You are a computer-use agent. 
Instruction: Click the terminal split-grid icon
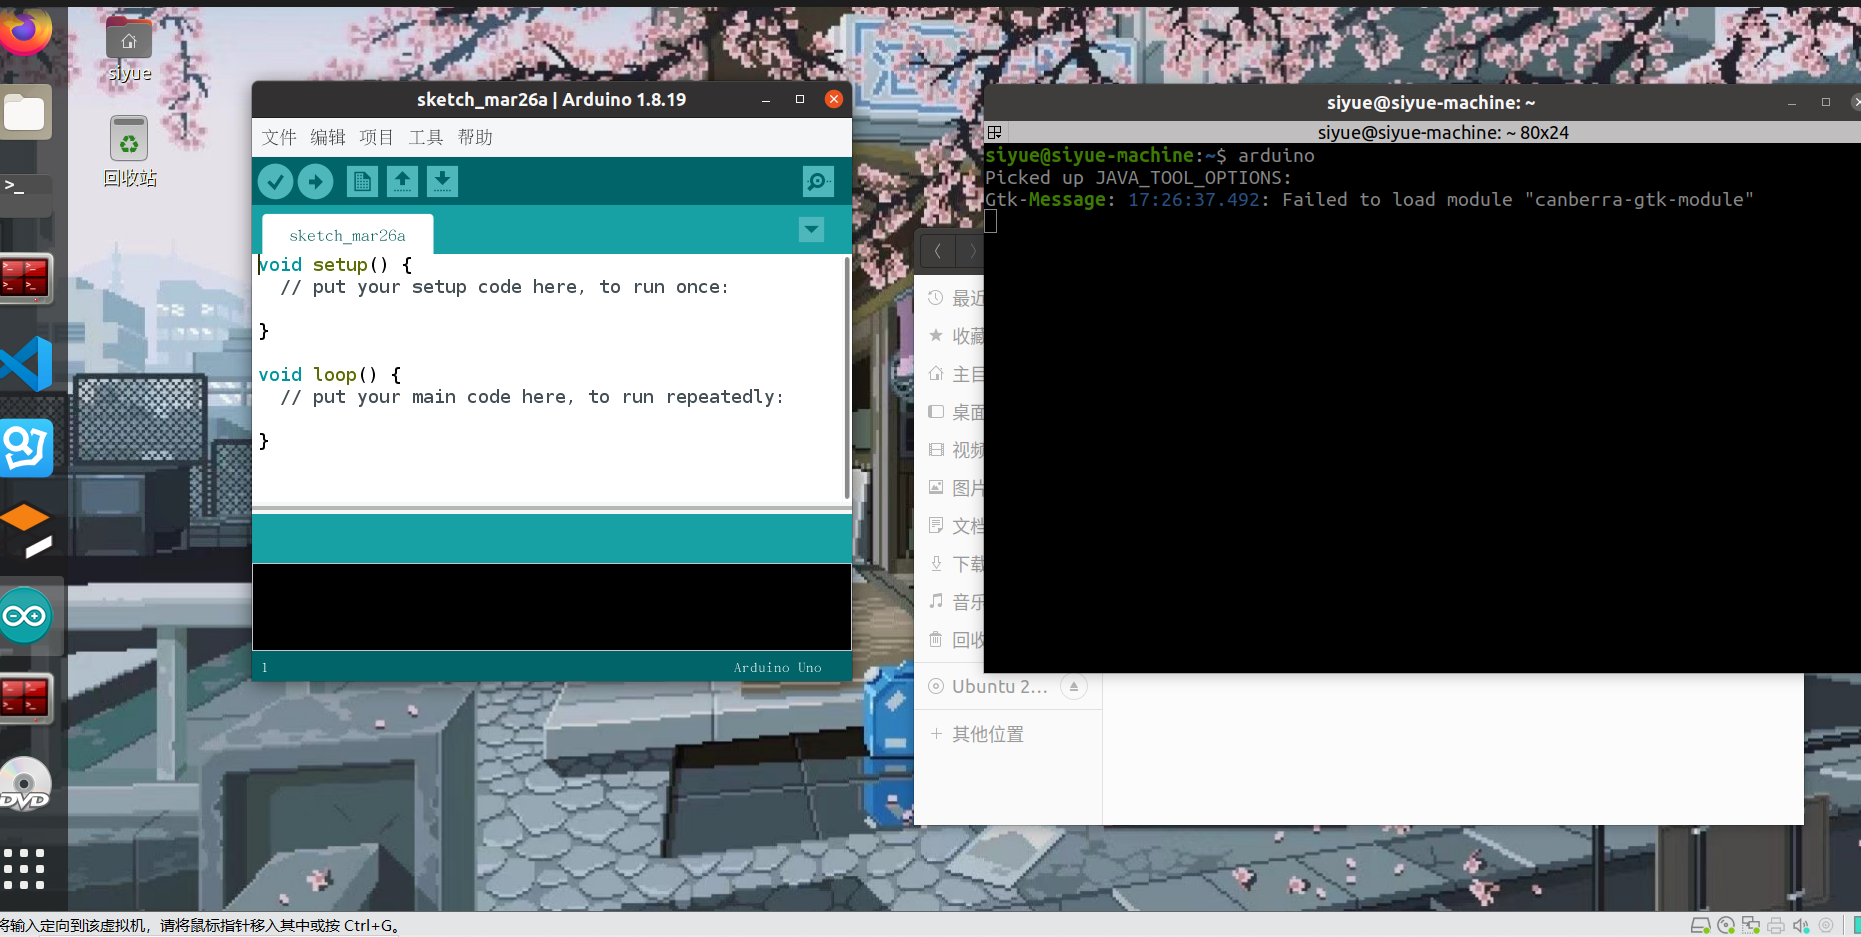pos(994,132)
